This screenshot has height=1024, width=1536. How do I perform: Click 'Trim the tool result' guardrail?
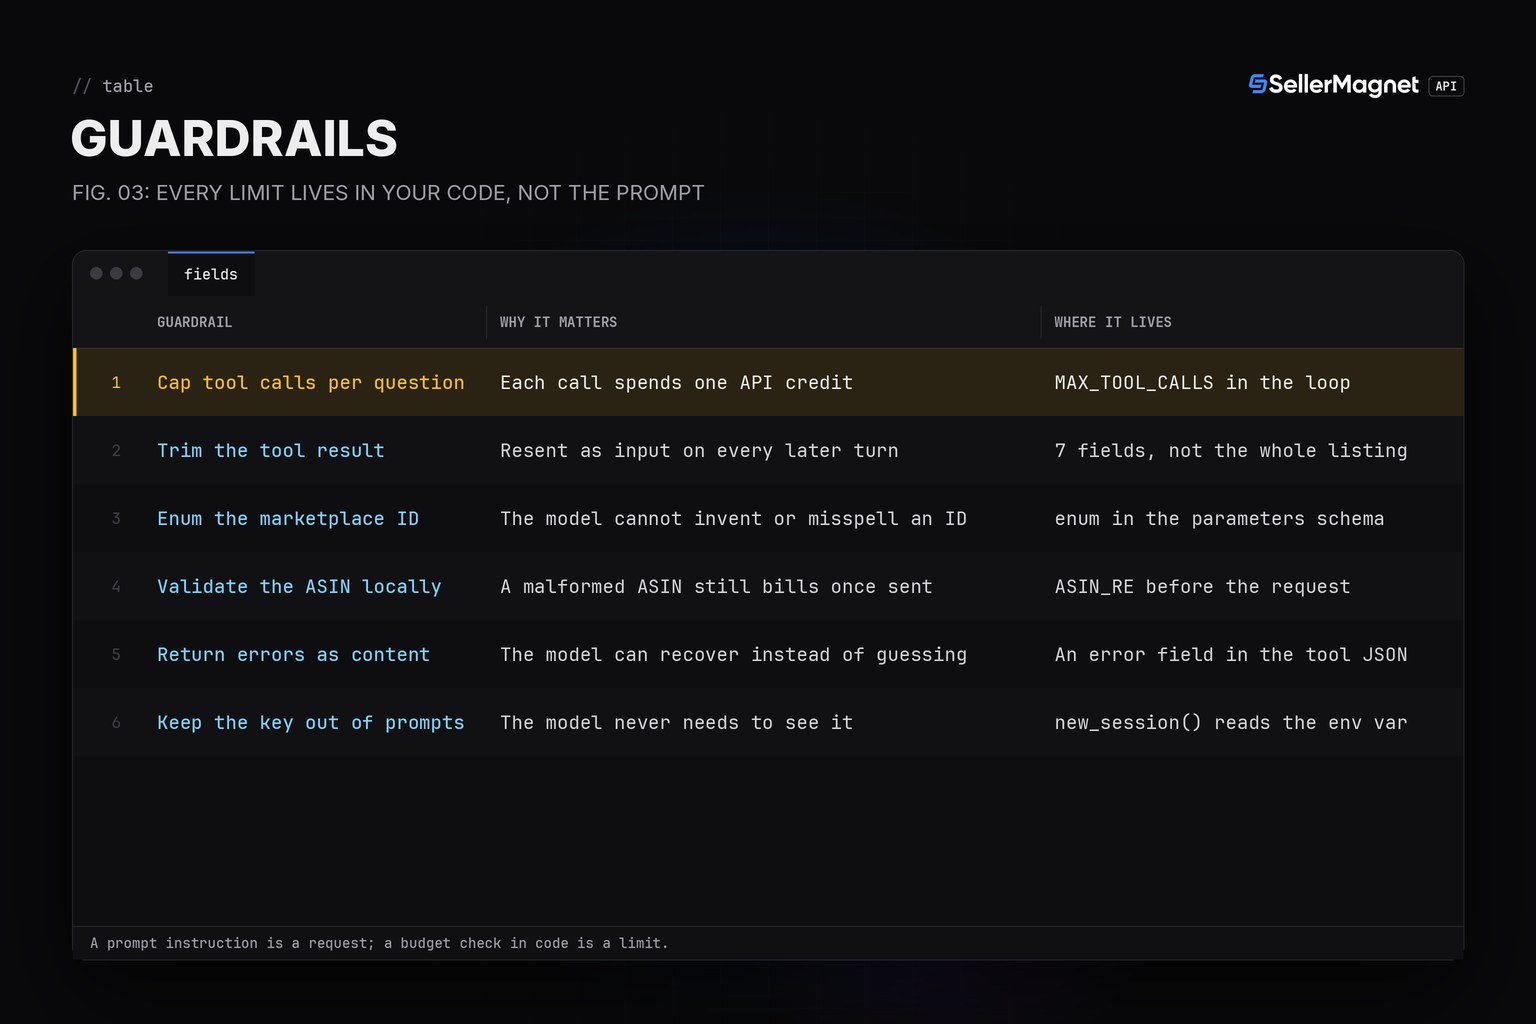(x=271, y=451)
